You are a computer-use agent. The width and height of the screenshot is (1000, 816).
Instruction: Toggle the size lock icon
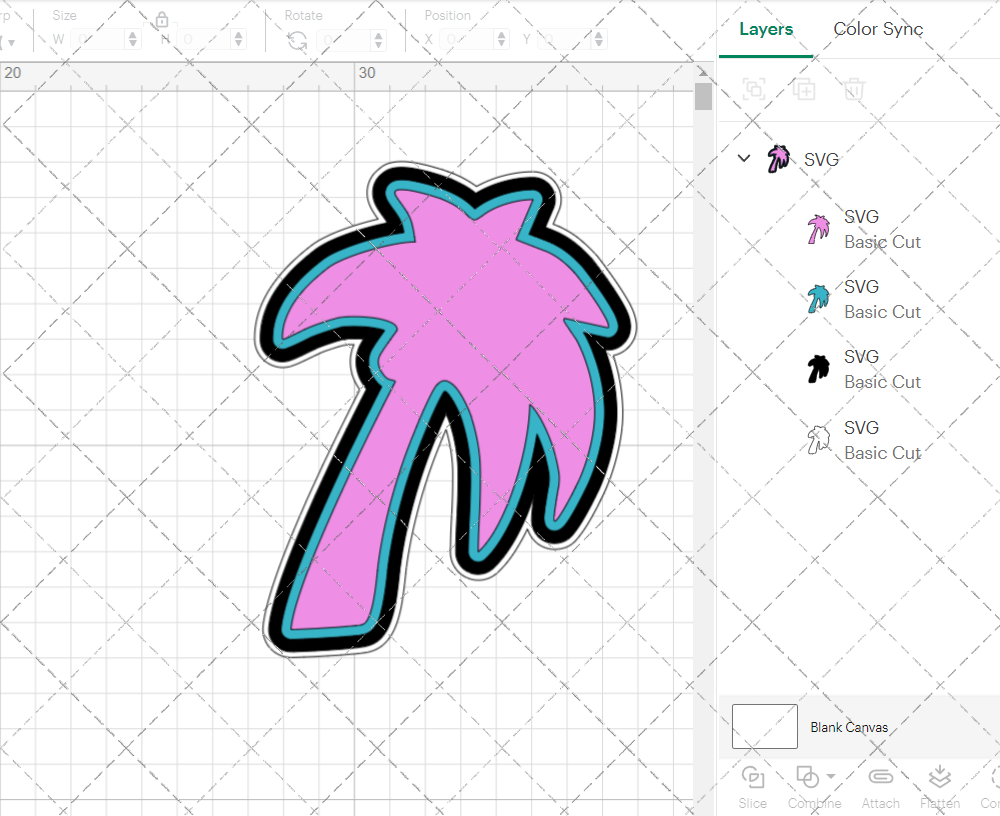162,20
